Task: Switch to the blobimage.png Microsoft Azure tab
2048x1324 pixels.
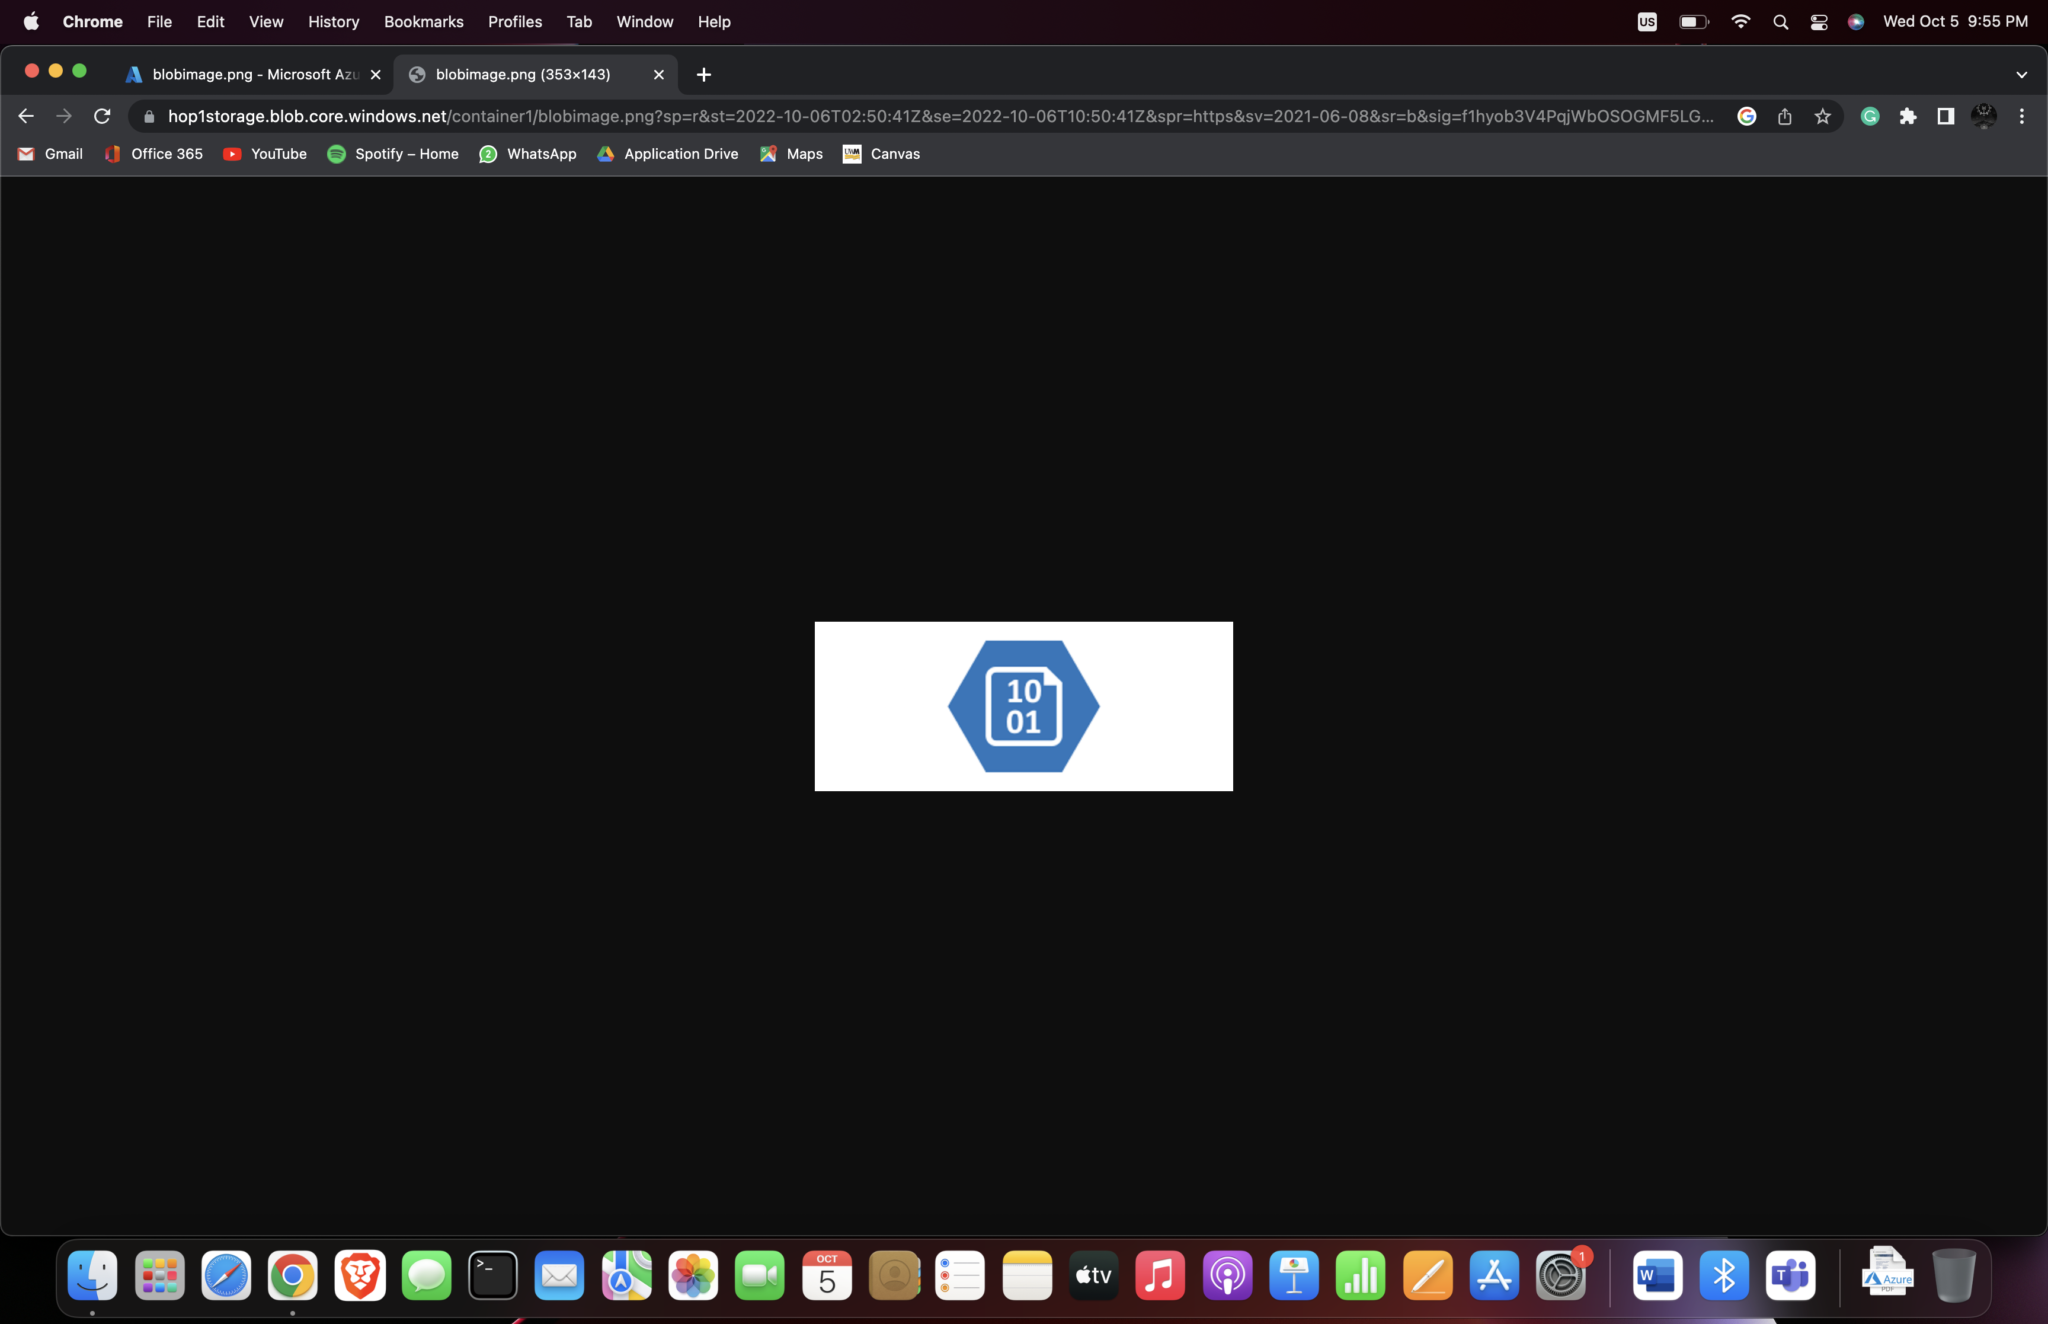Action: [250, 74]
